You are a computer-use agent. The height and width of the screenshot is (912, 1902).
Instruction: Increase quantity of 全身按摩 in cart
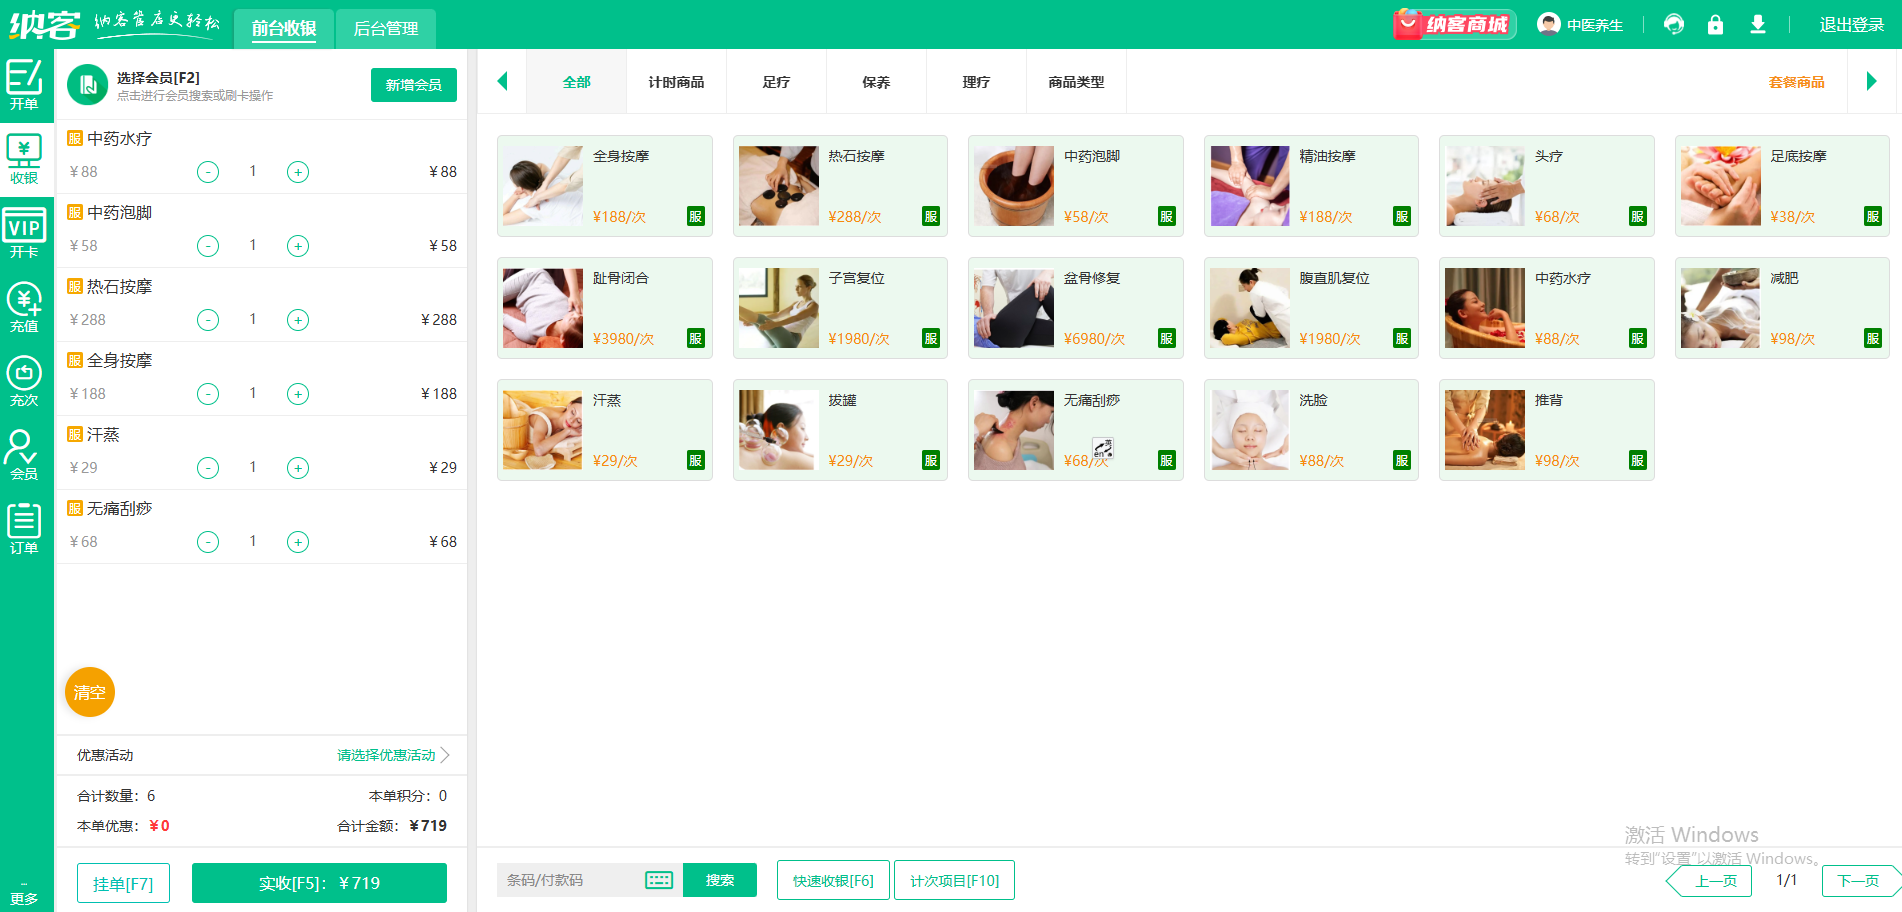(298, 394)
